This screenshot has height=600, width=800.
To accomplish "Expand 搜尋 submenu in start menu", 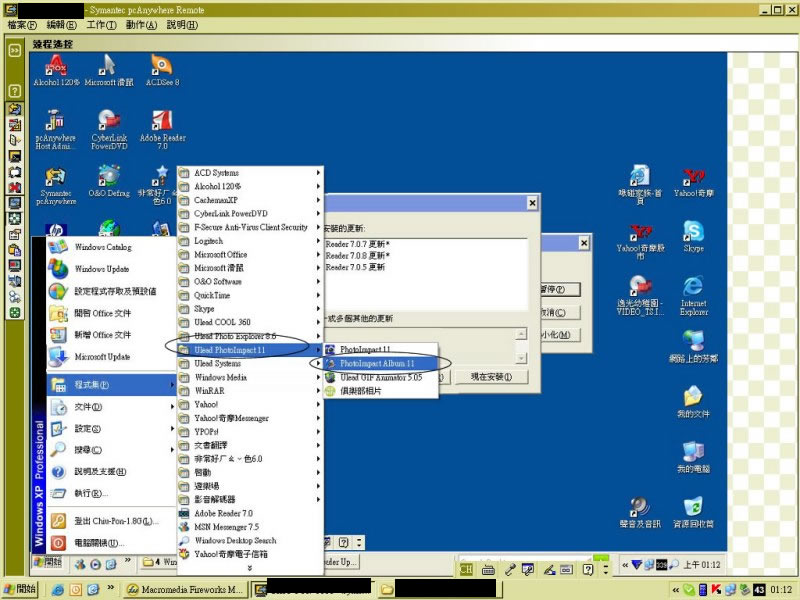I will (111, 450).
